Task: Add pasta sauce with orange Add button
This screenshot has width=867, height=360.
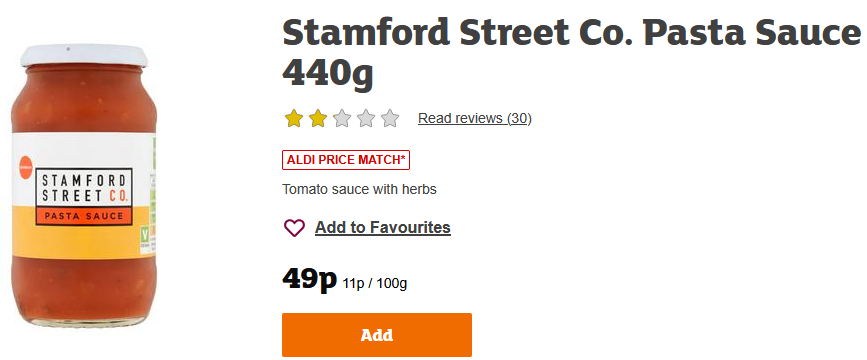Action: (377, 335)
